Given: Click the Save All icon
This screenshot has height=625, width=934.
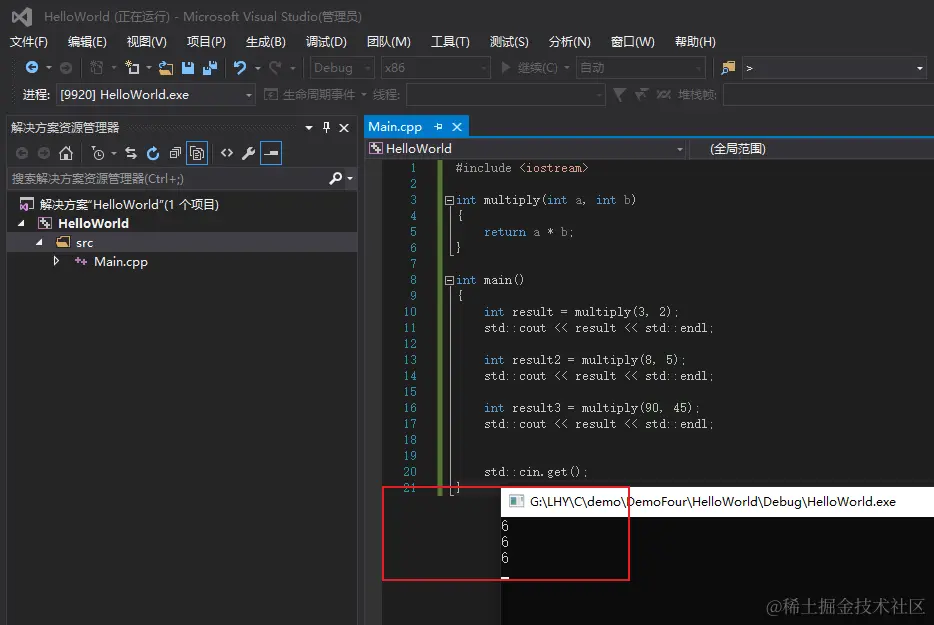Looking at the screenshot, I should pyautogui.click(x=210, y=68).
